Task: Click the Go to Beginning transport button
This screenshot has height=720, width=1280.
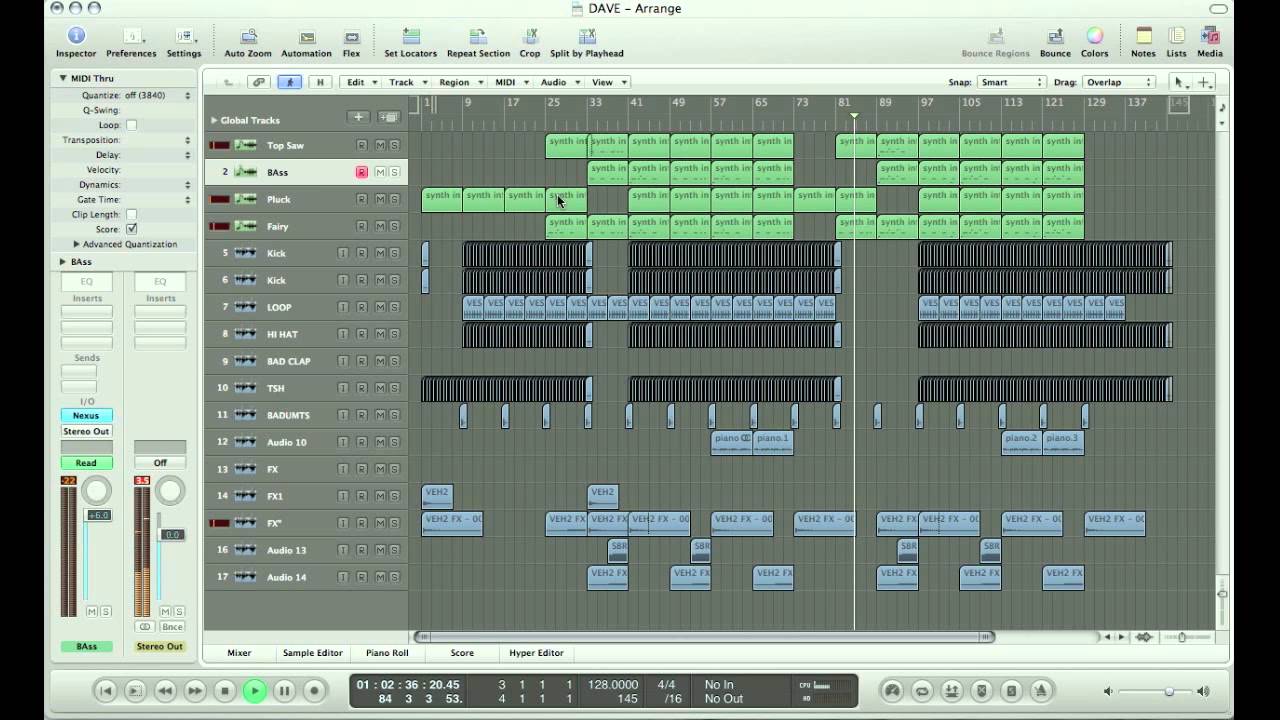Action: (105, 690)
